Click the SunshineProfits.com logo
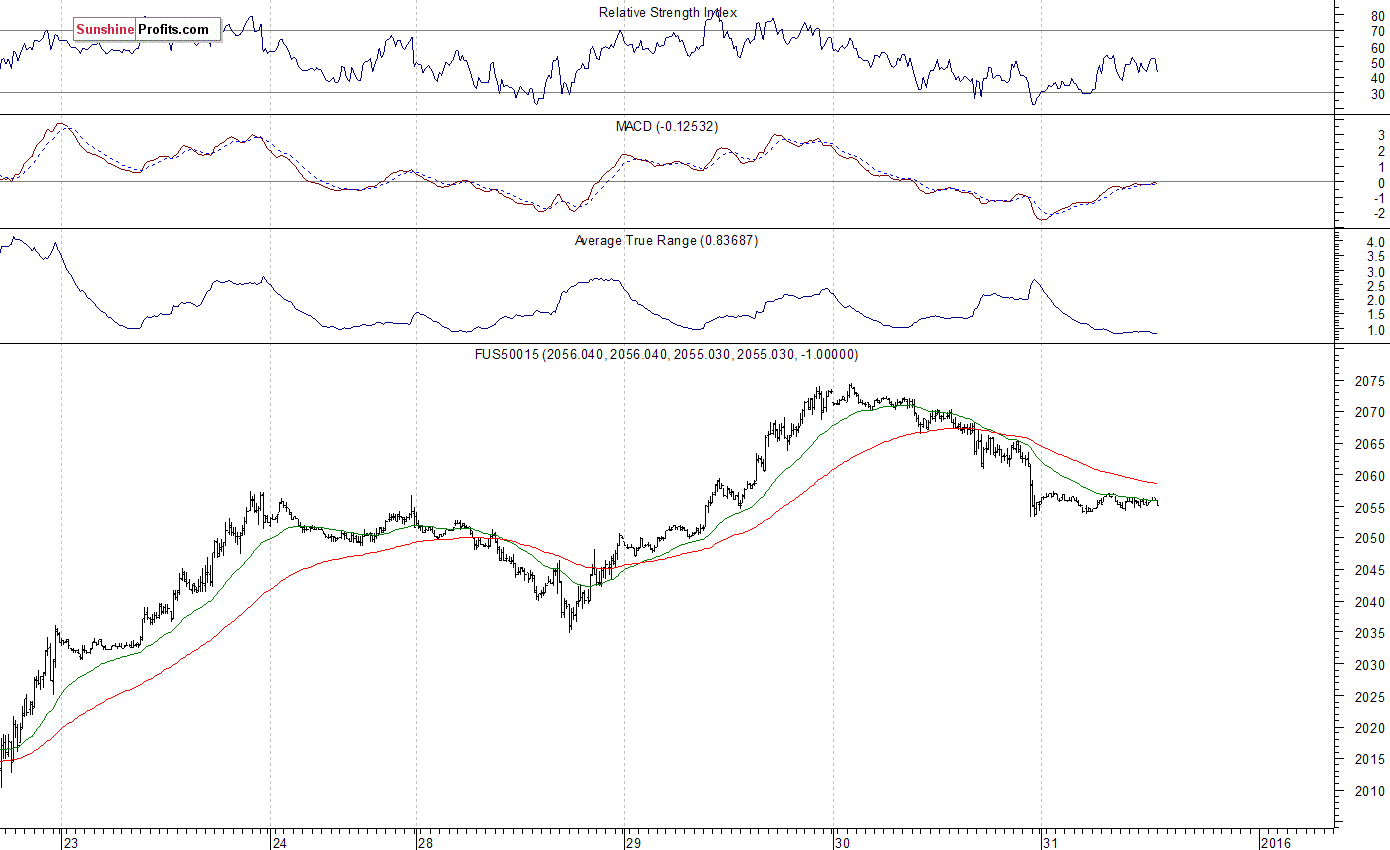Viewport: 1390px width, 850px height. (x=146, y=30)
